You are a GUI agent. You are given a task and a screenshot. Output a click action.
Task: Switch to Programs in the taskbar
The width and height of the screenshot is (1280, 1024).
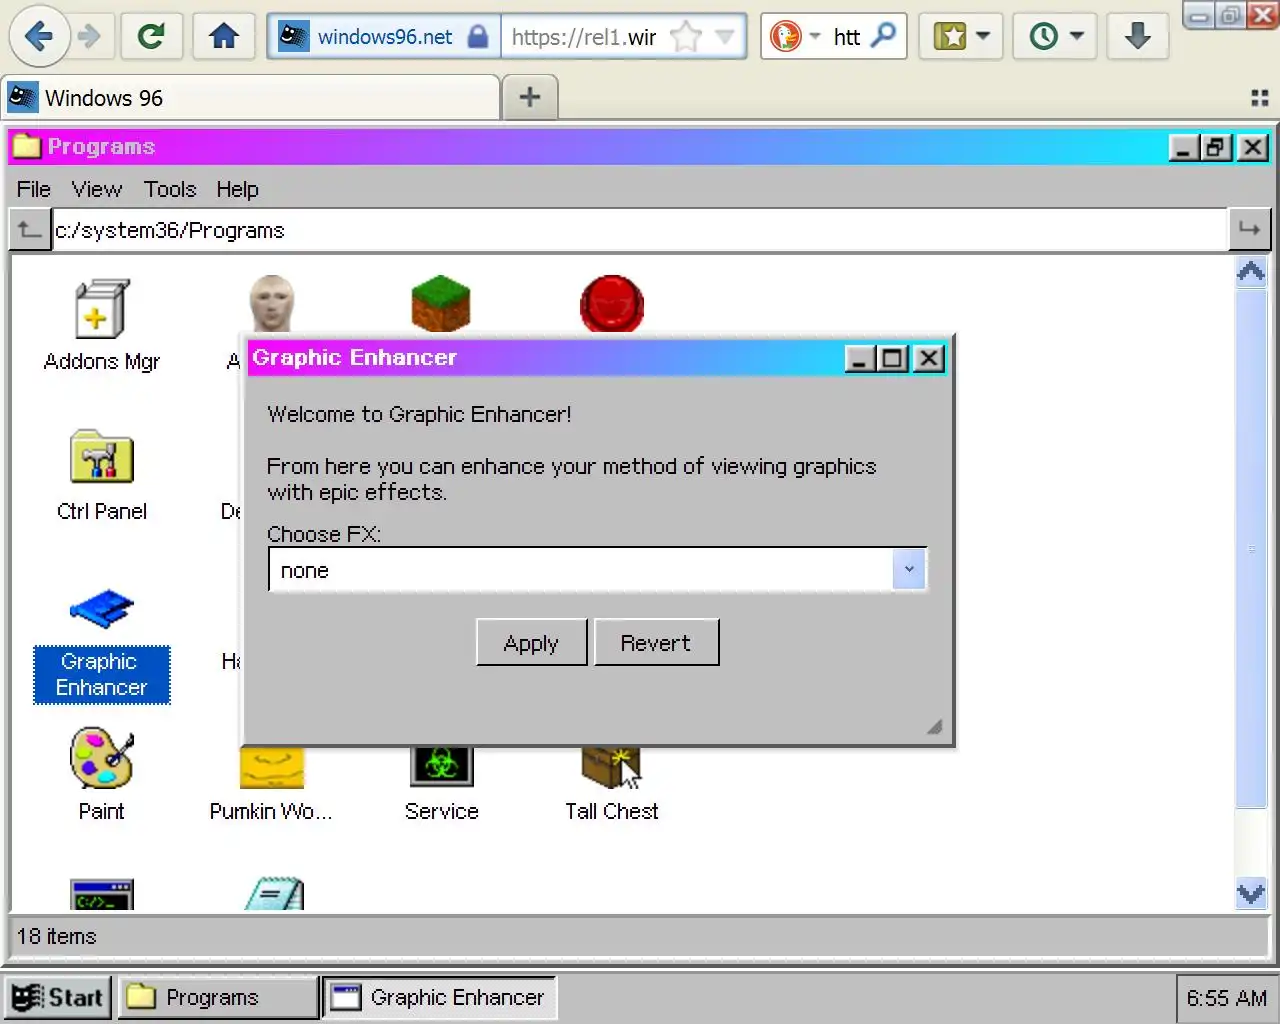coord(217,997)
